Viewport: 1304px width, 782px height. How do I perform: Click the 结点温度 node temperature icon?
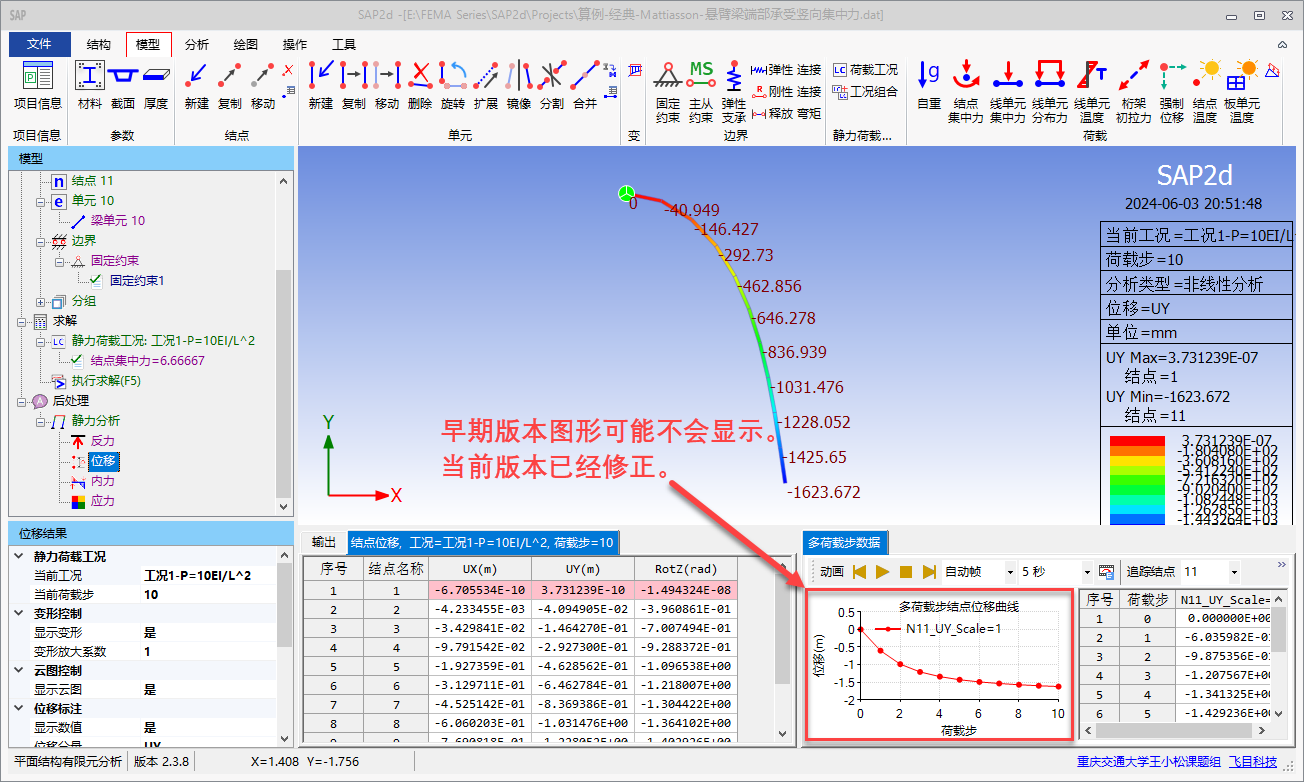(1205, 90)
